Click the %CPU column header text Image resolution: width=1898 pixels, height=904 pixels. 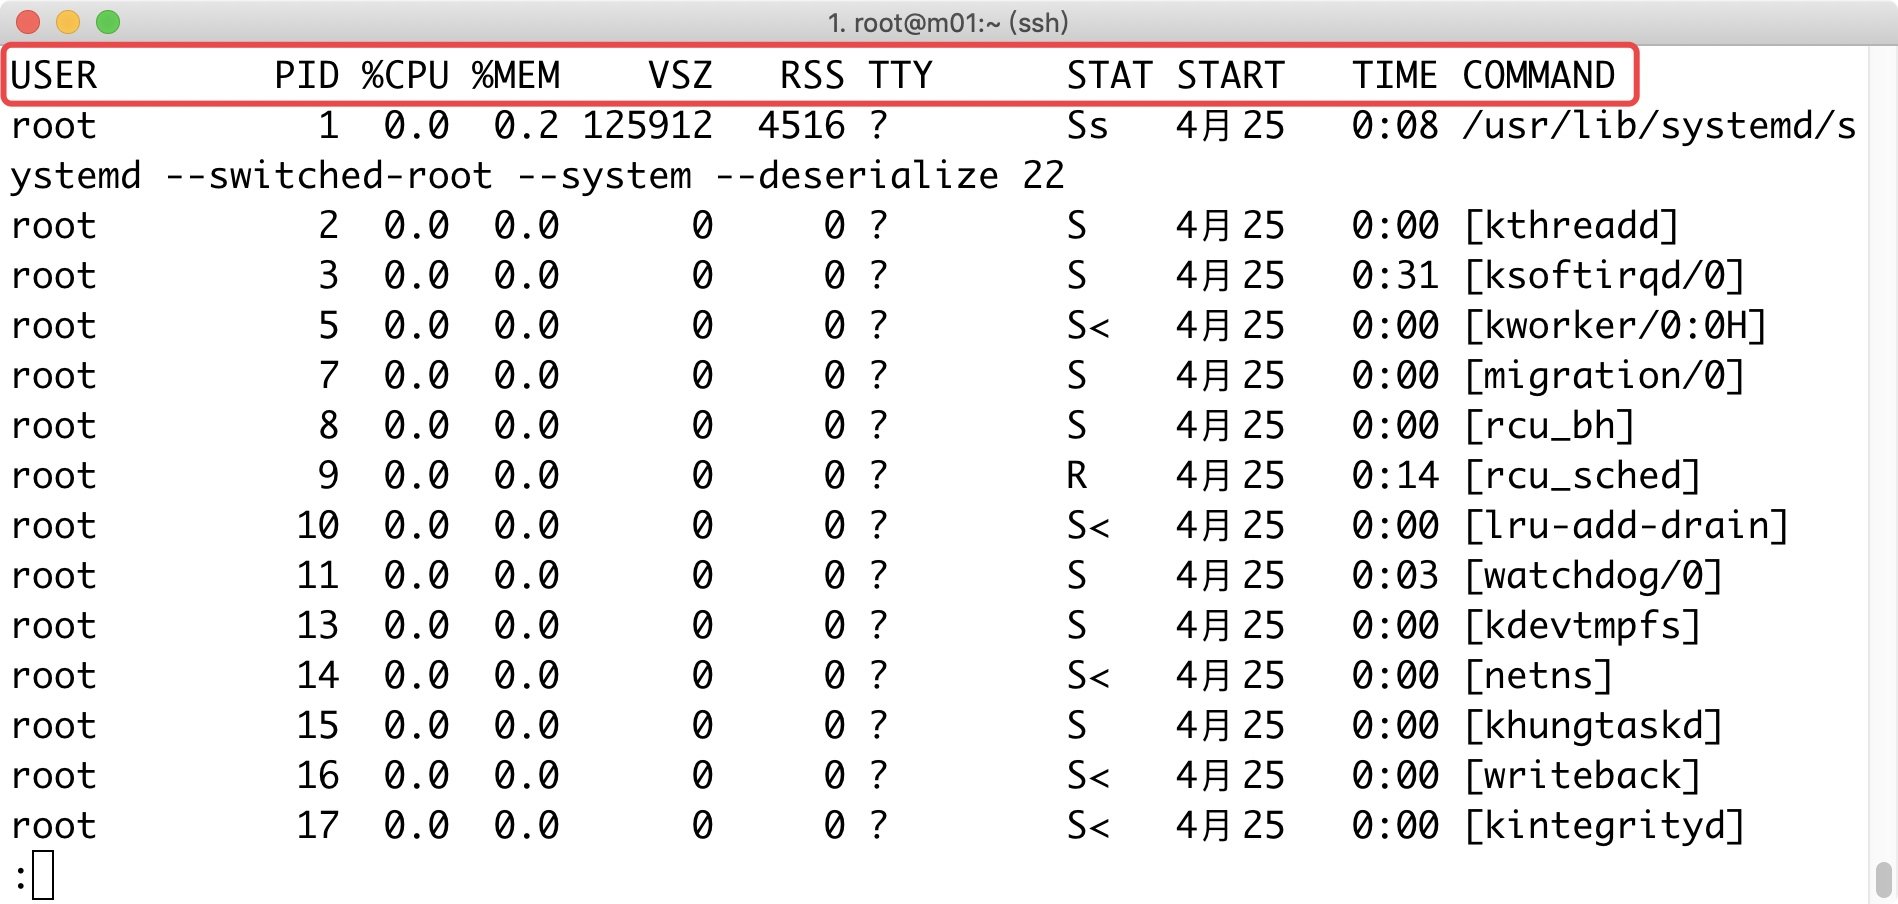tap(406, 76)
